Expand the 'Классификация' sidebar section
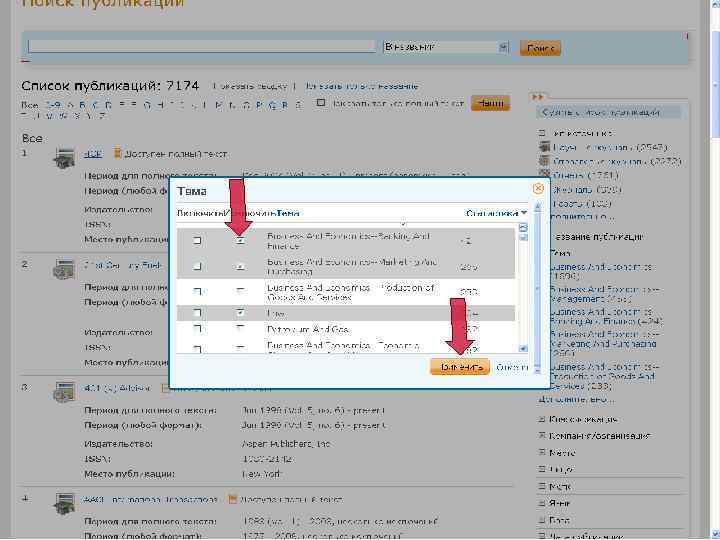 pos(542,419)
